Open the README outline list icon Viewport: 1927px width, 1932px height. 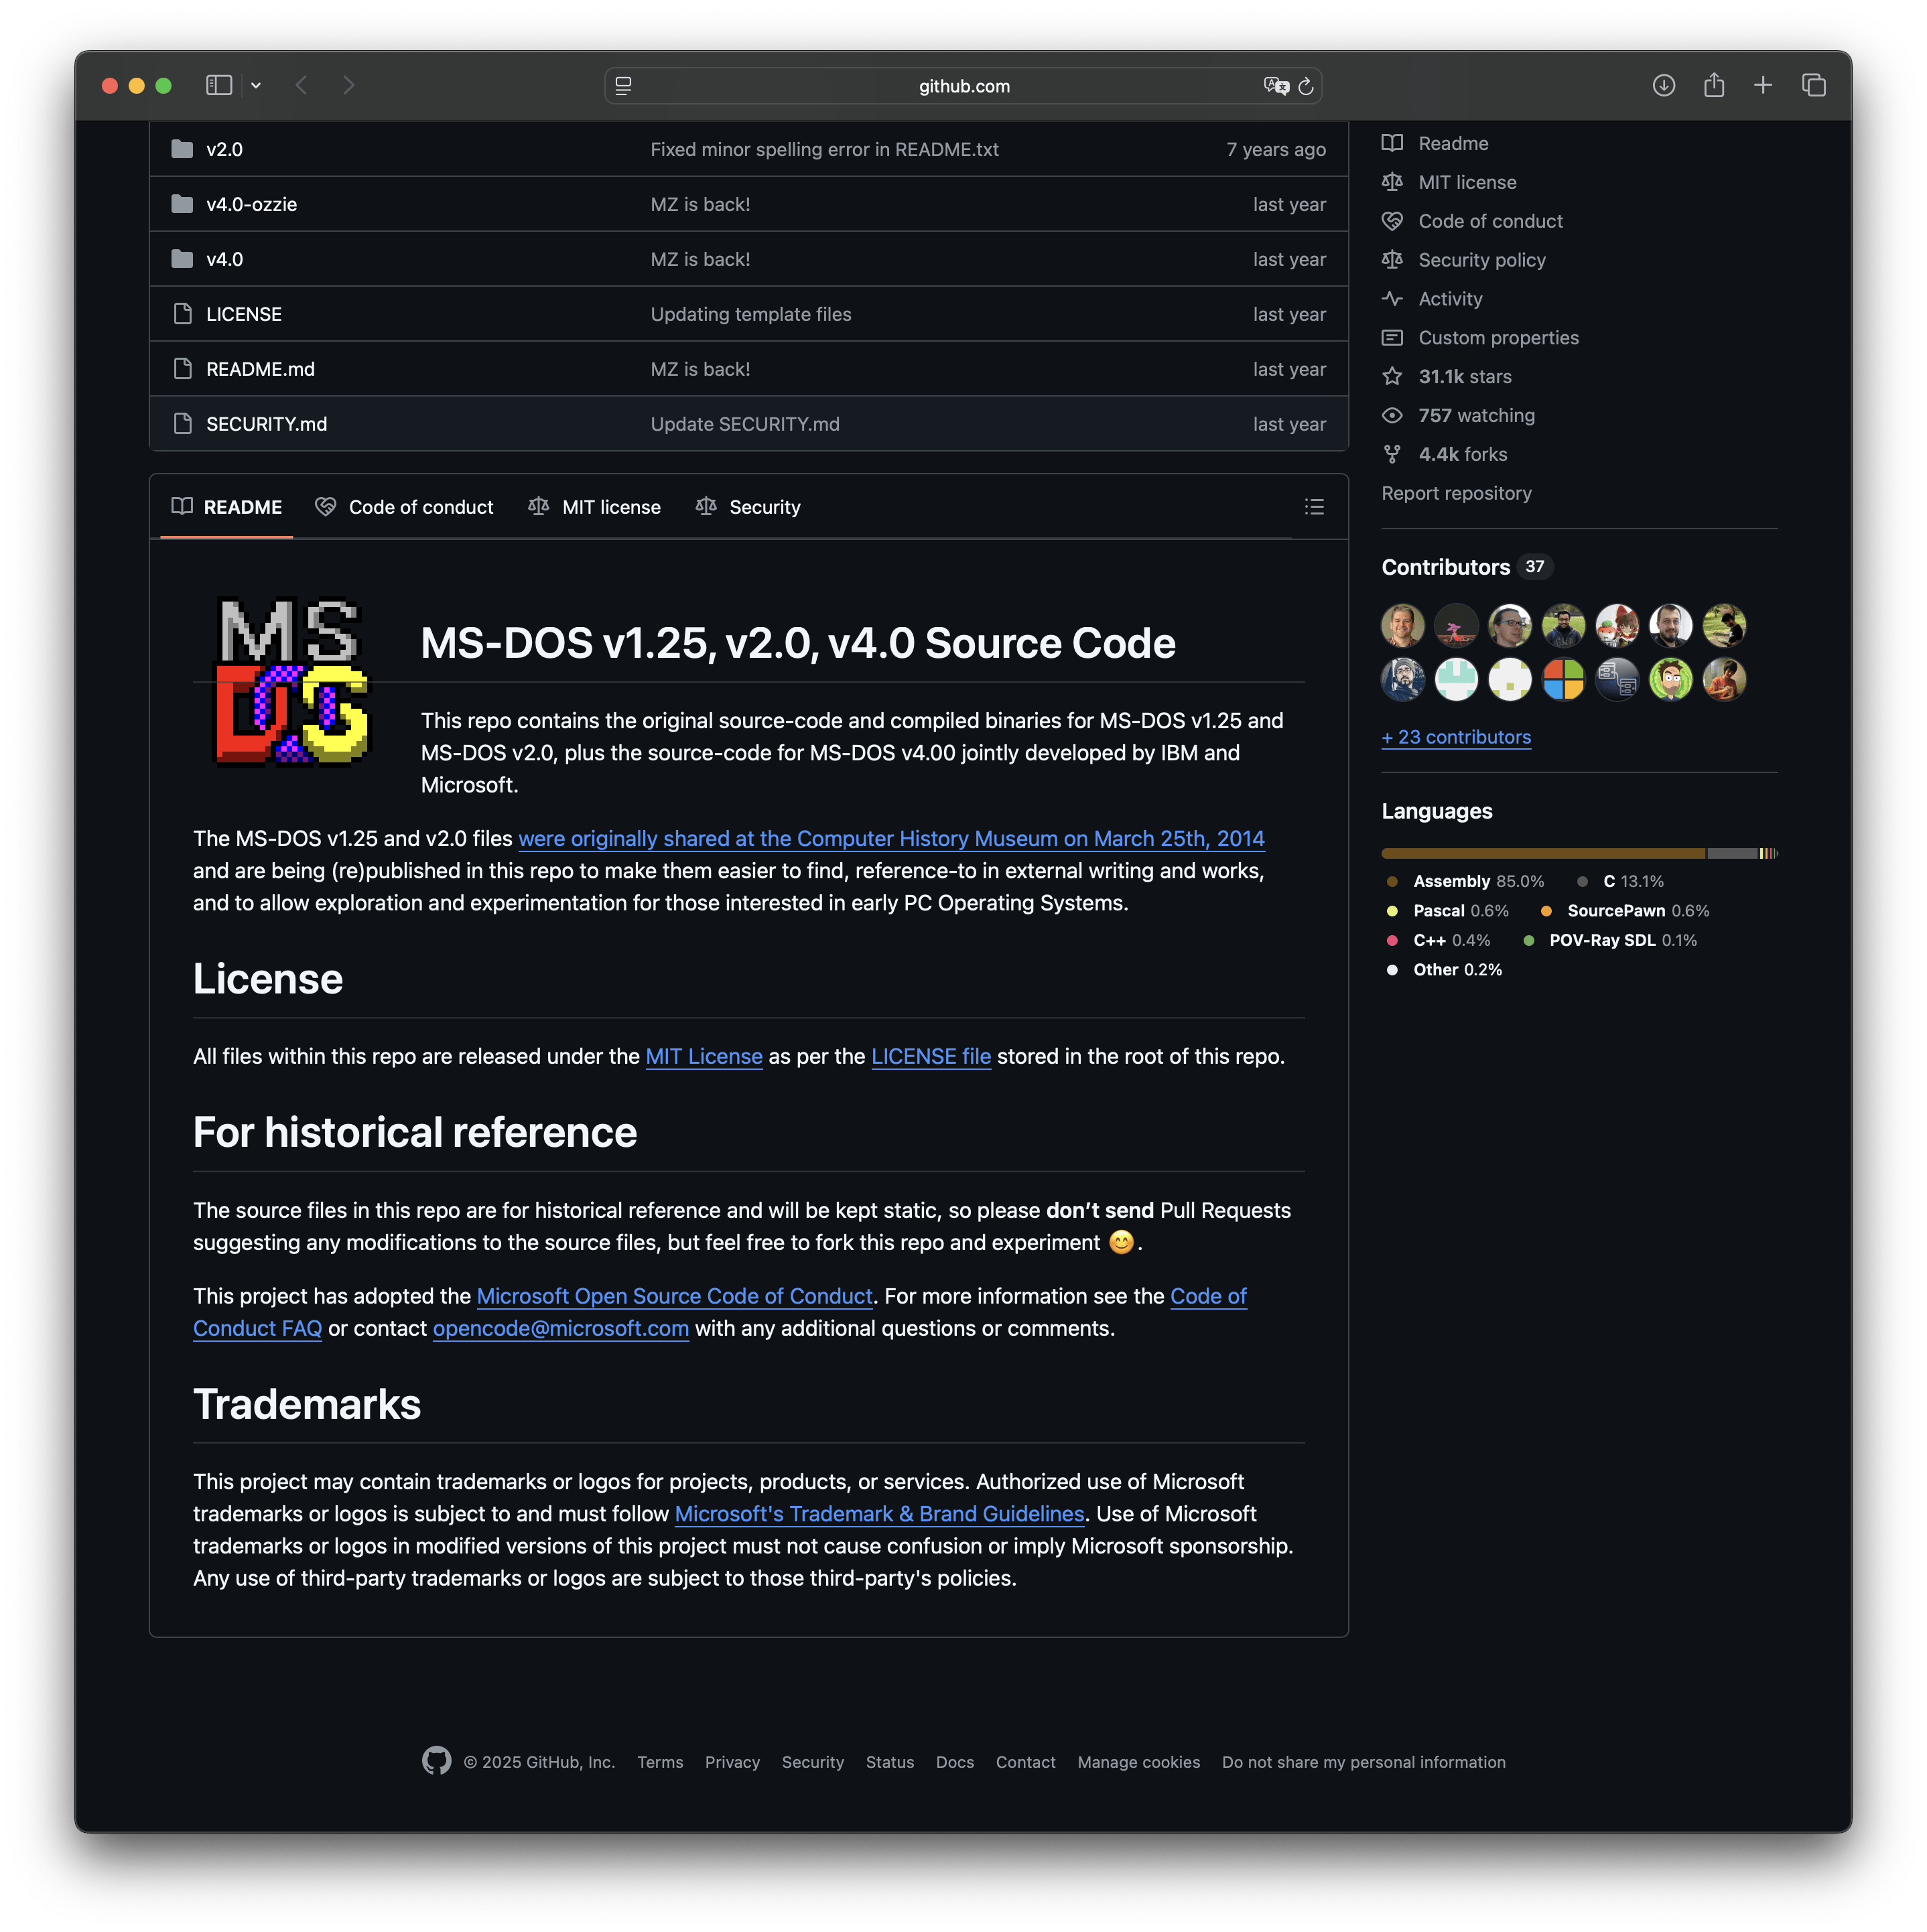point(1314,508)
